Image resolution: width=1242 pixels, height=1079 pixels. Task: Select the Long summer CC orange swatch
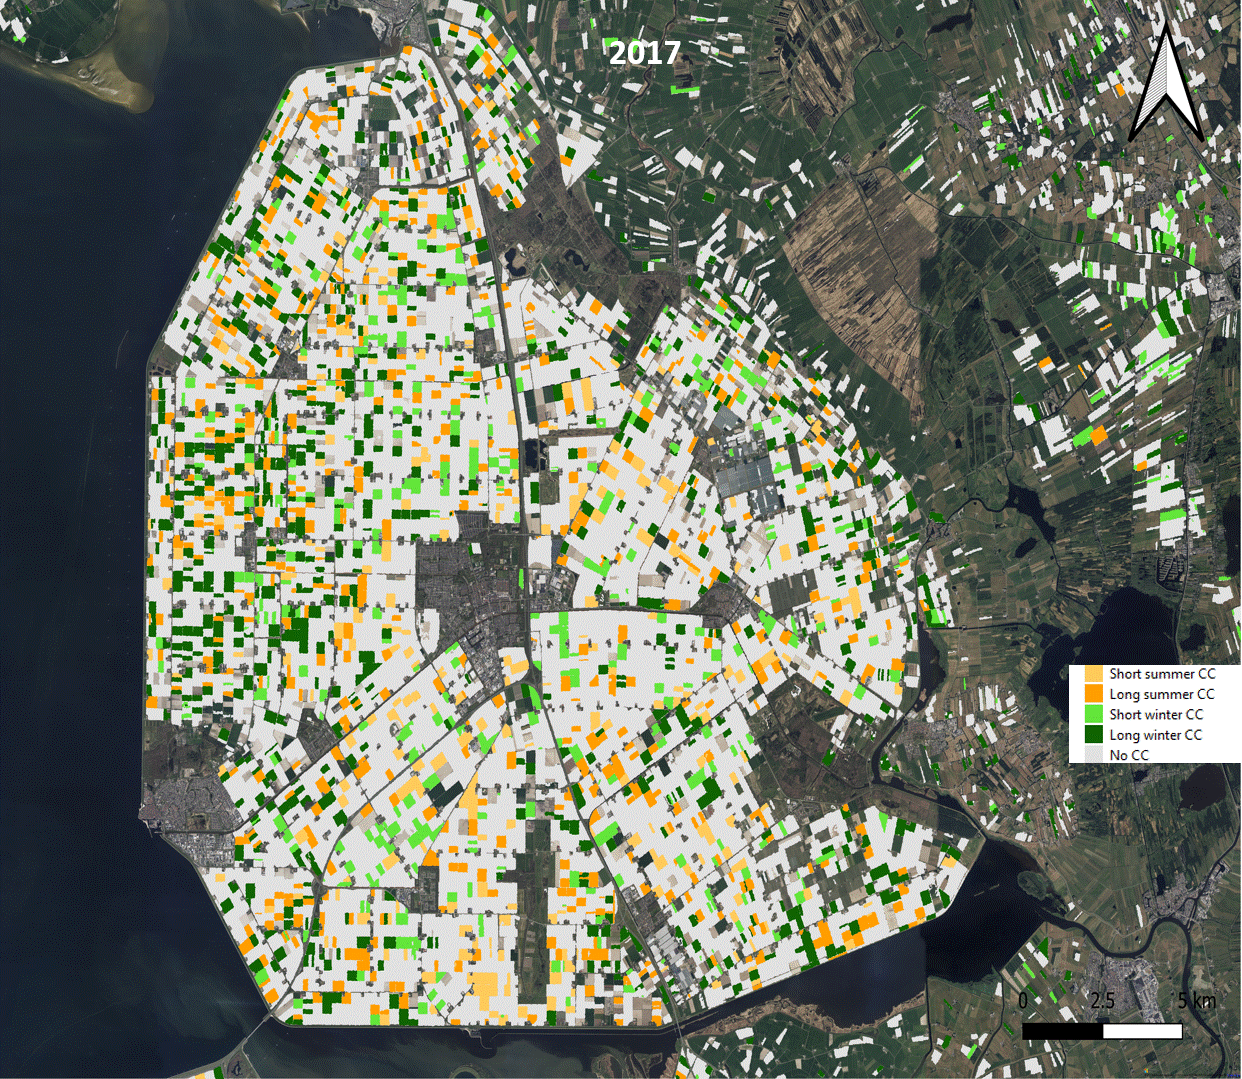click(1094, 695)
